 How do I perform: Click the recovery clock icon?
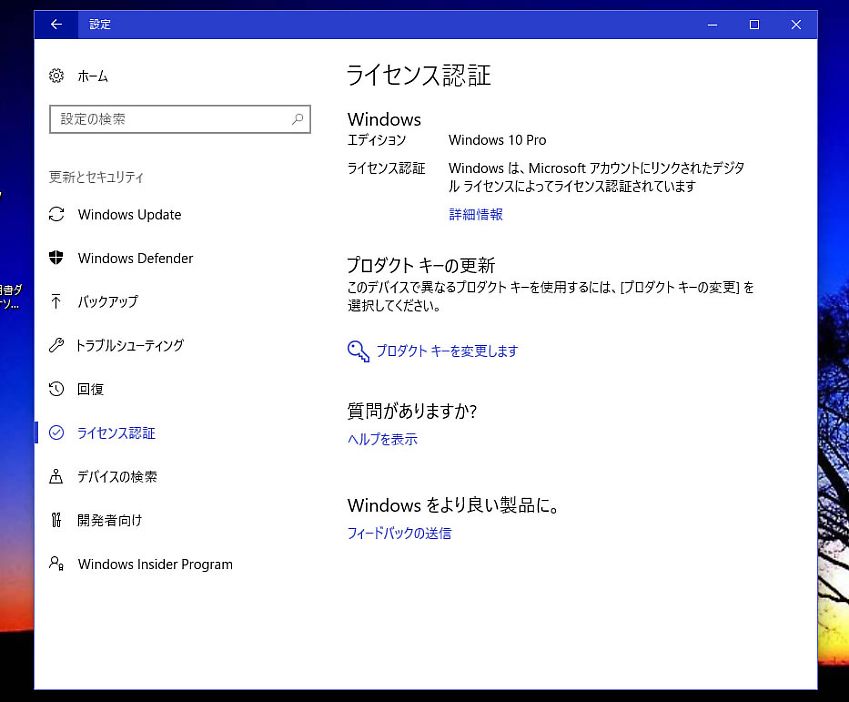56,389
